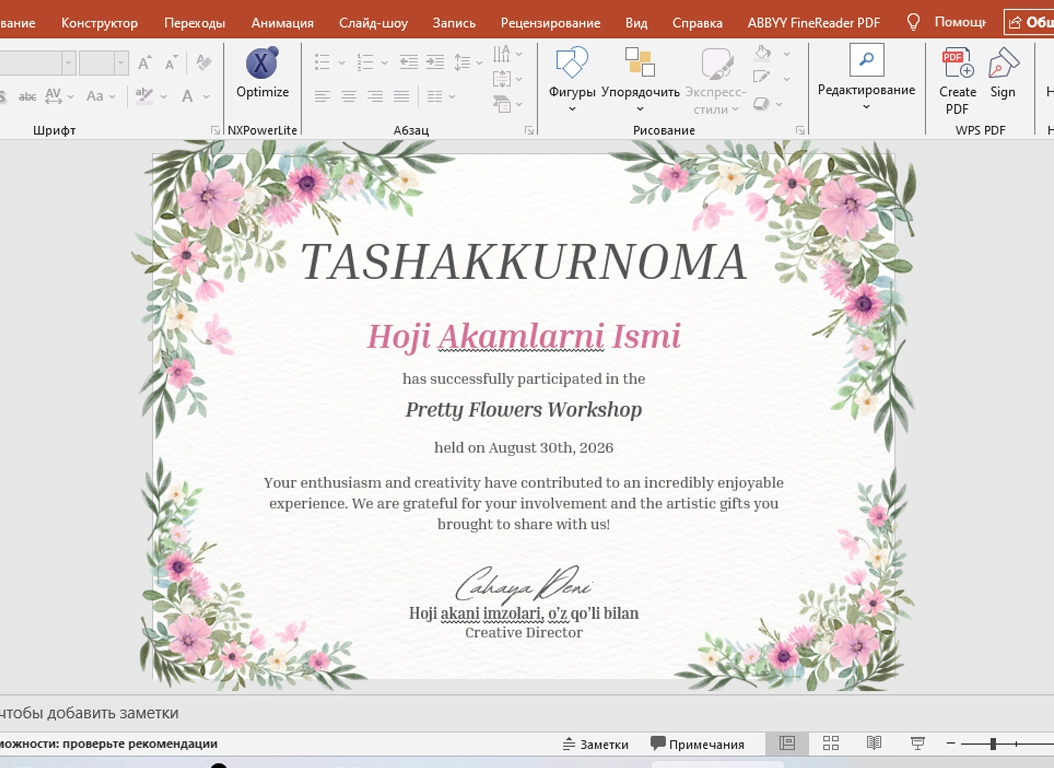Open the Справка tab
Screen dimensions: 1054x768
pyautogui.click(x=697, y=23)
